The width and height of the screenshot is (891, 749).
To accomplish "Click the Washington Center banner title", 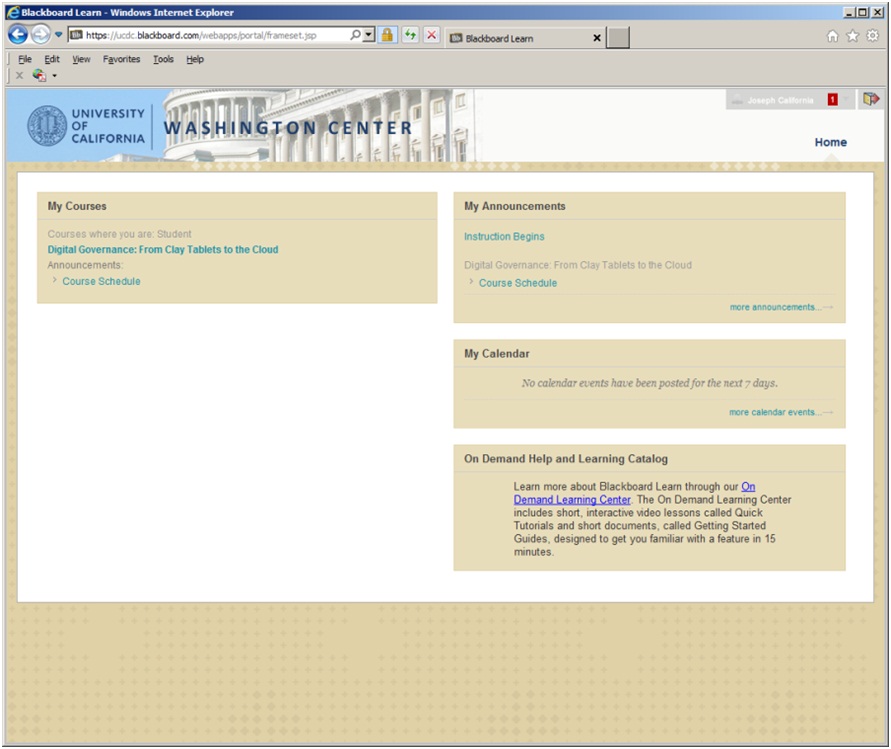I will click(x=288, y=128).
